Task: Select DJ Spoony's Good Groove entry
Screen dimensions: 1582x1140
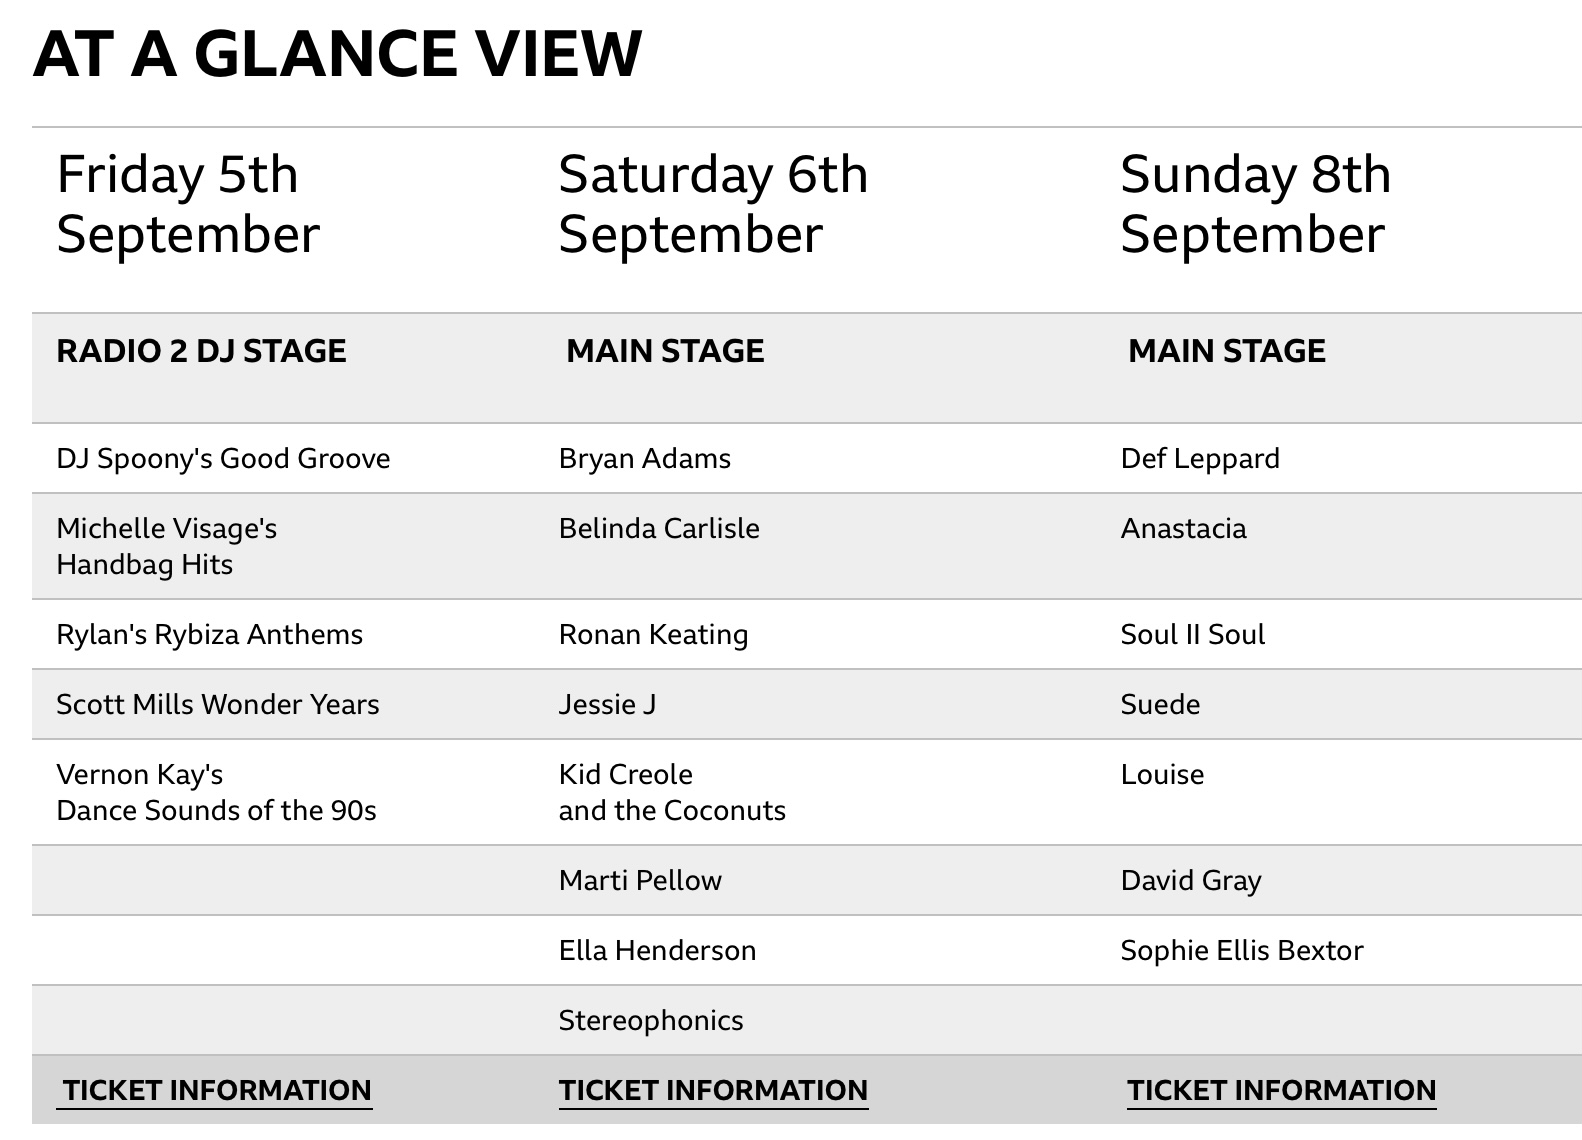Action: 223,458
